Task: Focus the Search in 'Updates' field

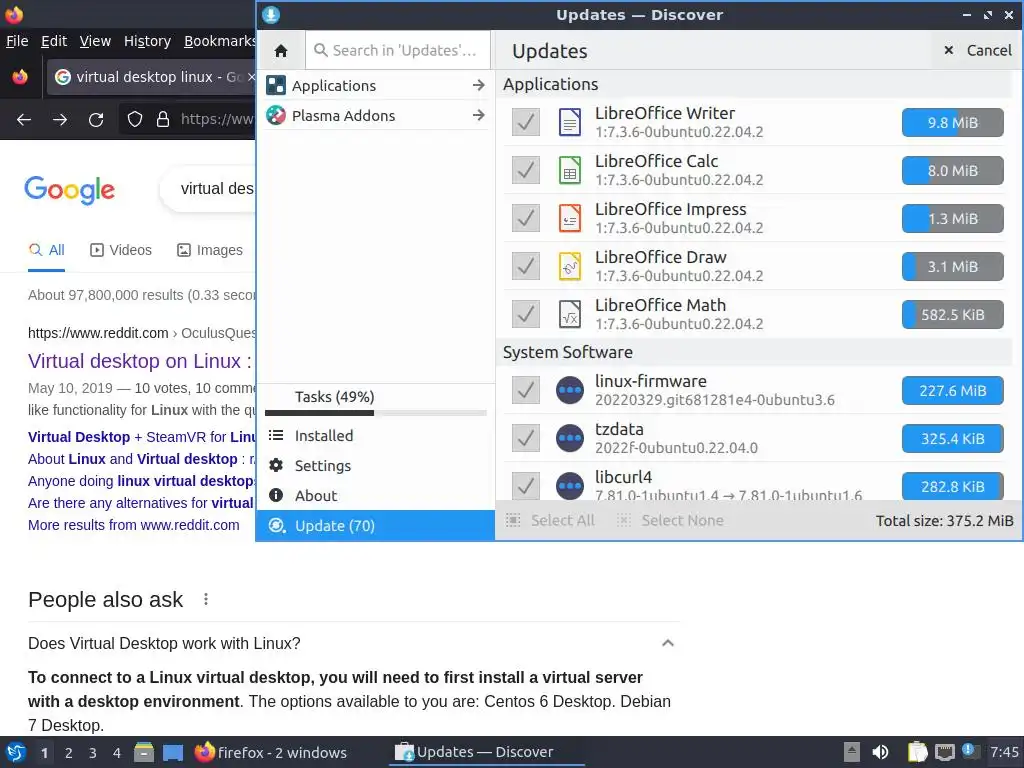Action: click(x=398, y=50)
